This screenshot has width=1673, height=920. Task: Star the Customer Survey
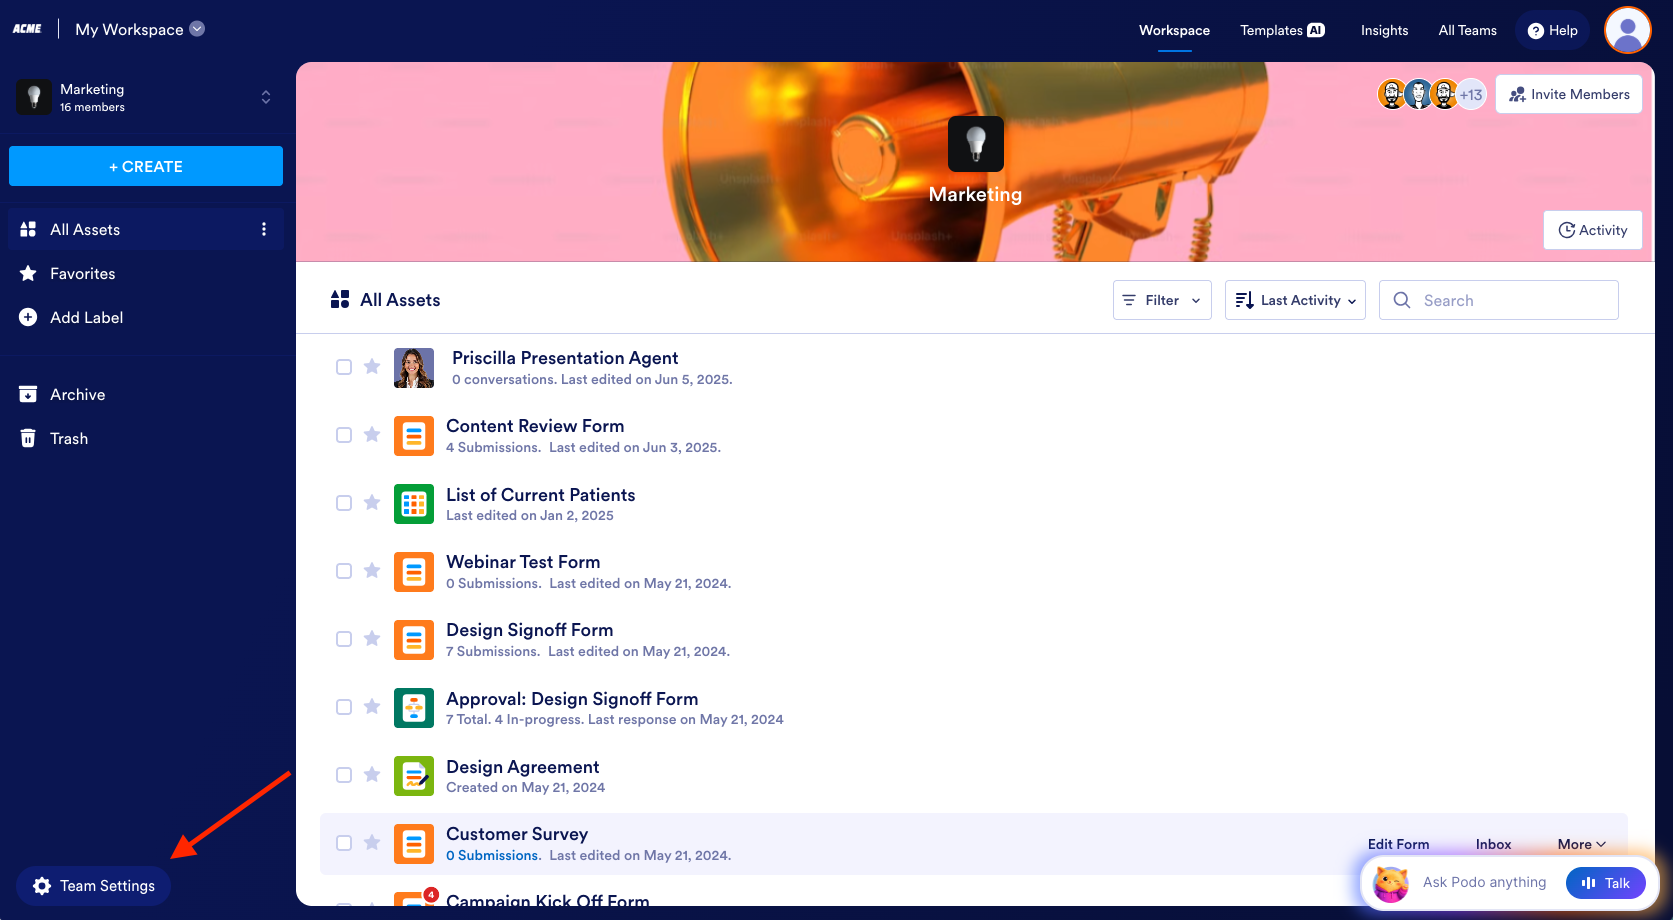point(372,842)
